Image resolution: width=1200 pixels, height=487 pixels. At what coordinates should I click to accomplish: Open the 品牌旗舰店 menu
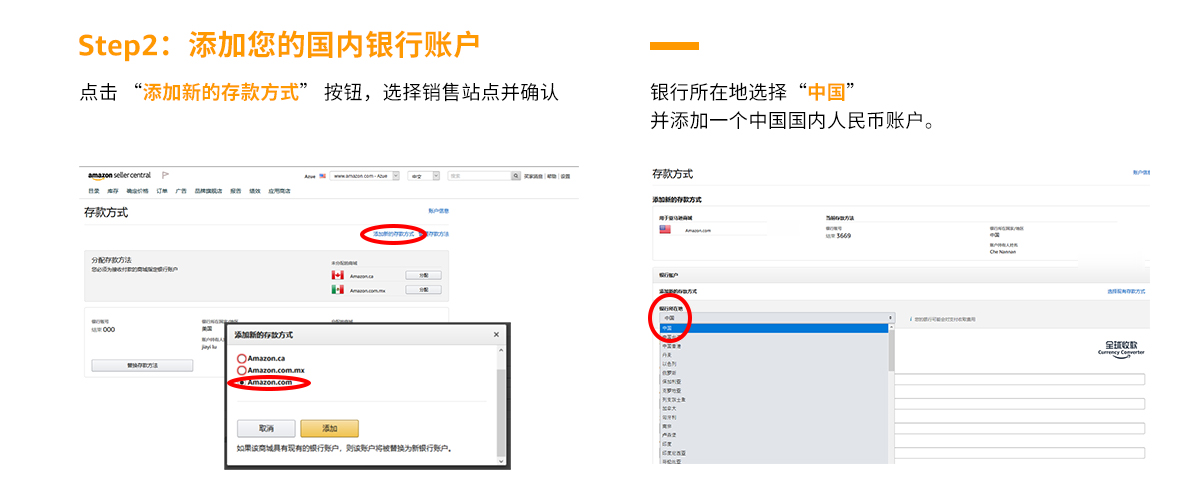coord(208,190)
